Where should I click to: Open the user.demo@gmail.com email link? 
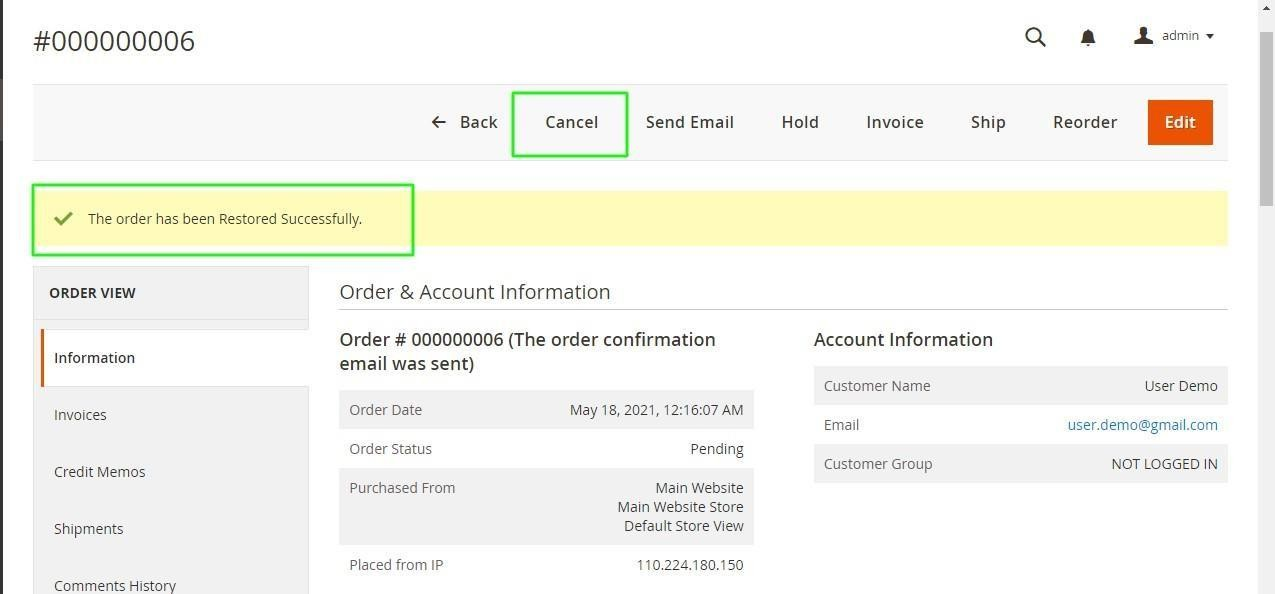[x=1142, y=425]
